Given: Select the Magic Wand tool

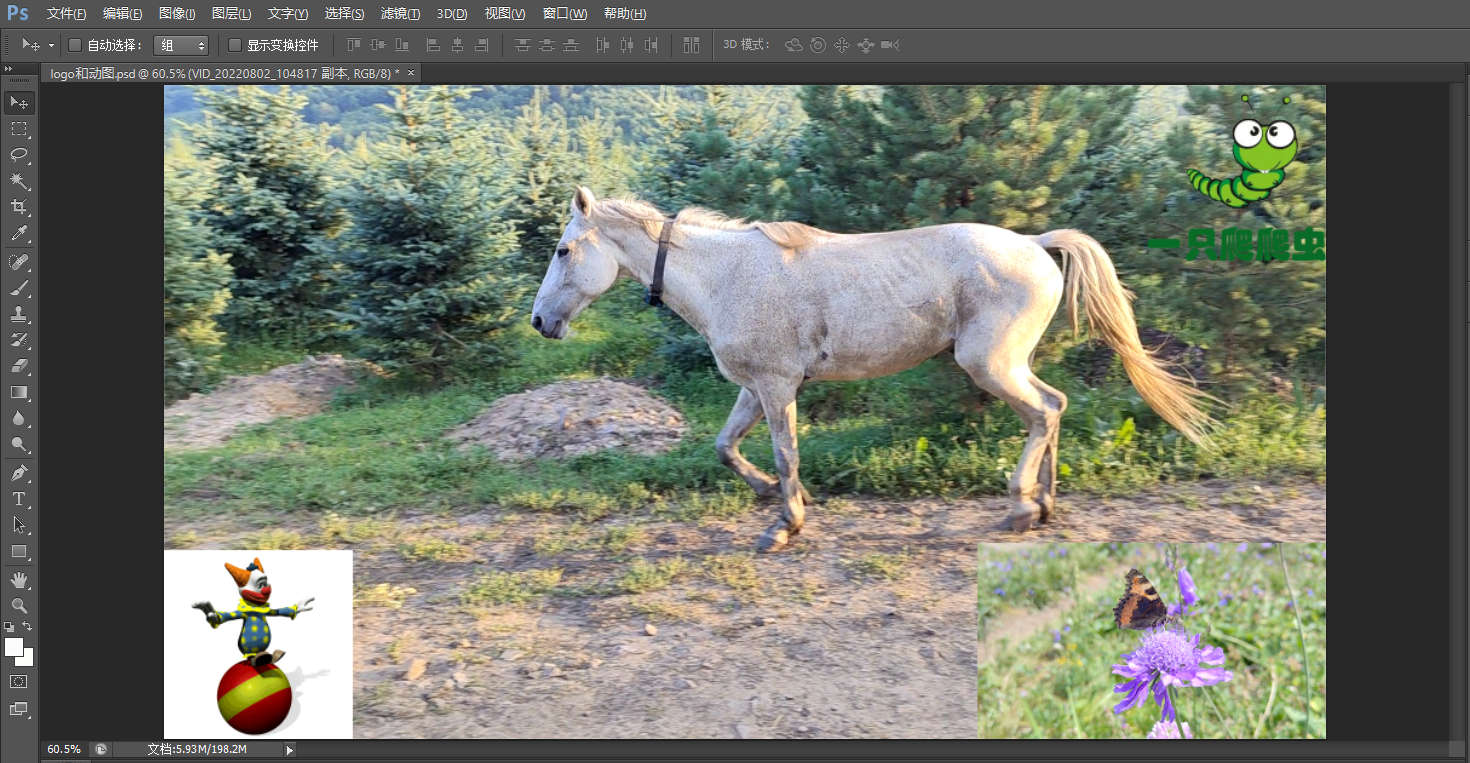Looking at the screenshot, I should coord(19,181).
